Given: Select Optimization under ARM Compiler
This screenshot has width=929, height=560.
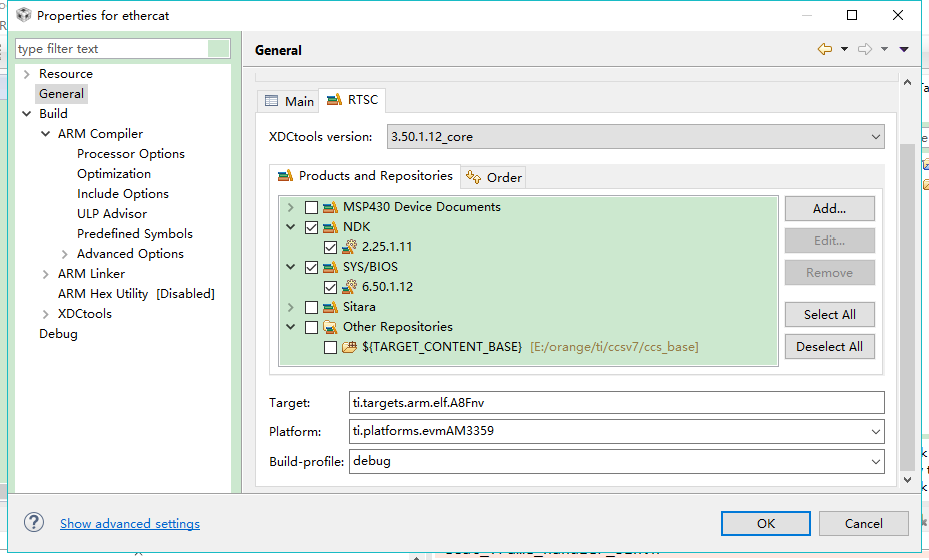Looking at the screenshot, I should pos(114,174).
